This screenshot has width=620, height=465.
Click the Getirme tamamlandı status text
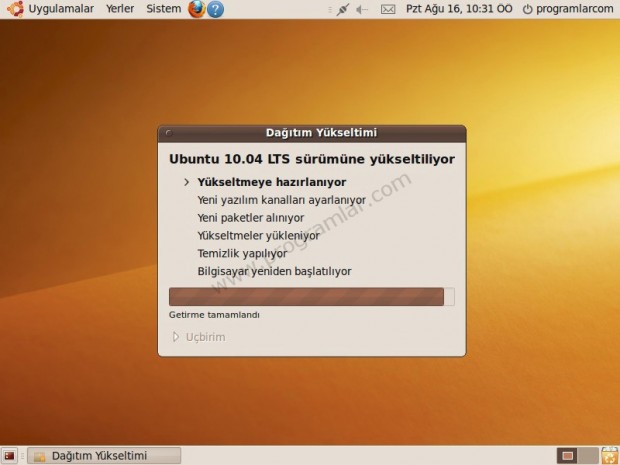pos(214,315)
